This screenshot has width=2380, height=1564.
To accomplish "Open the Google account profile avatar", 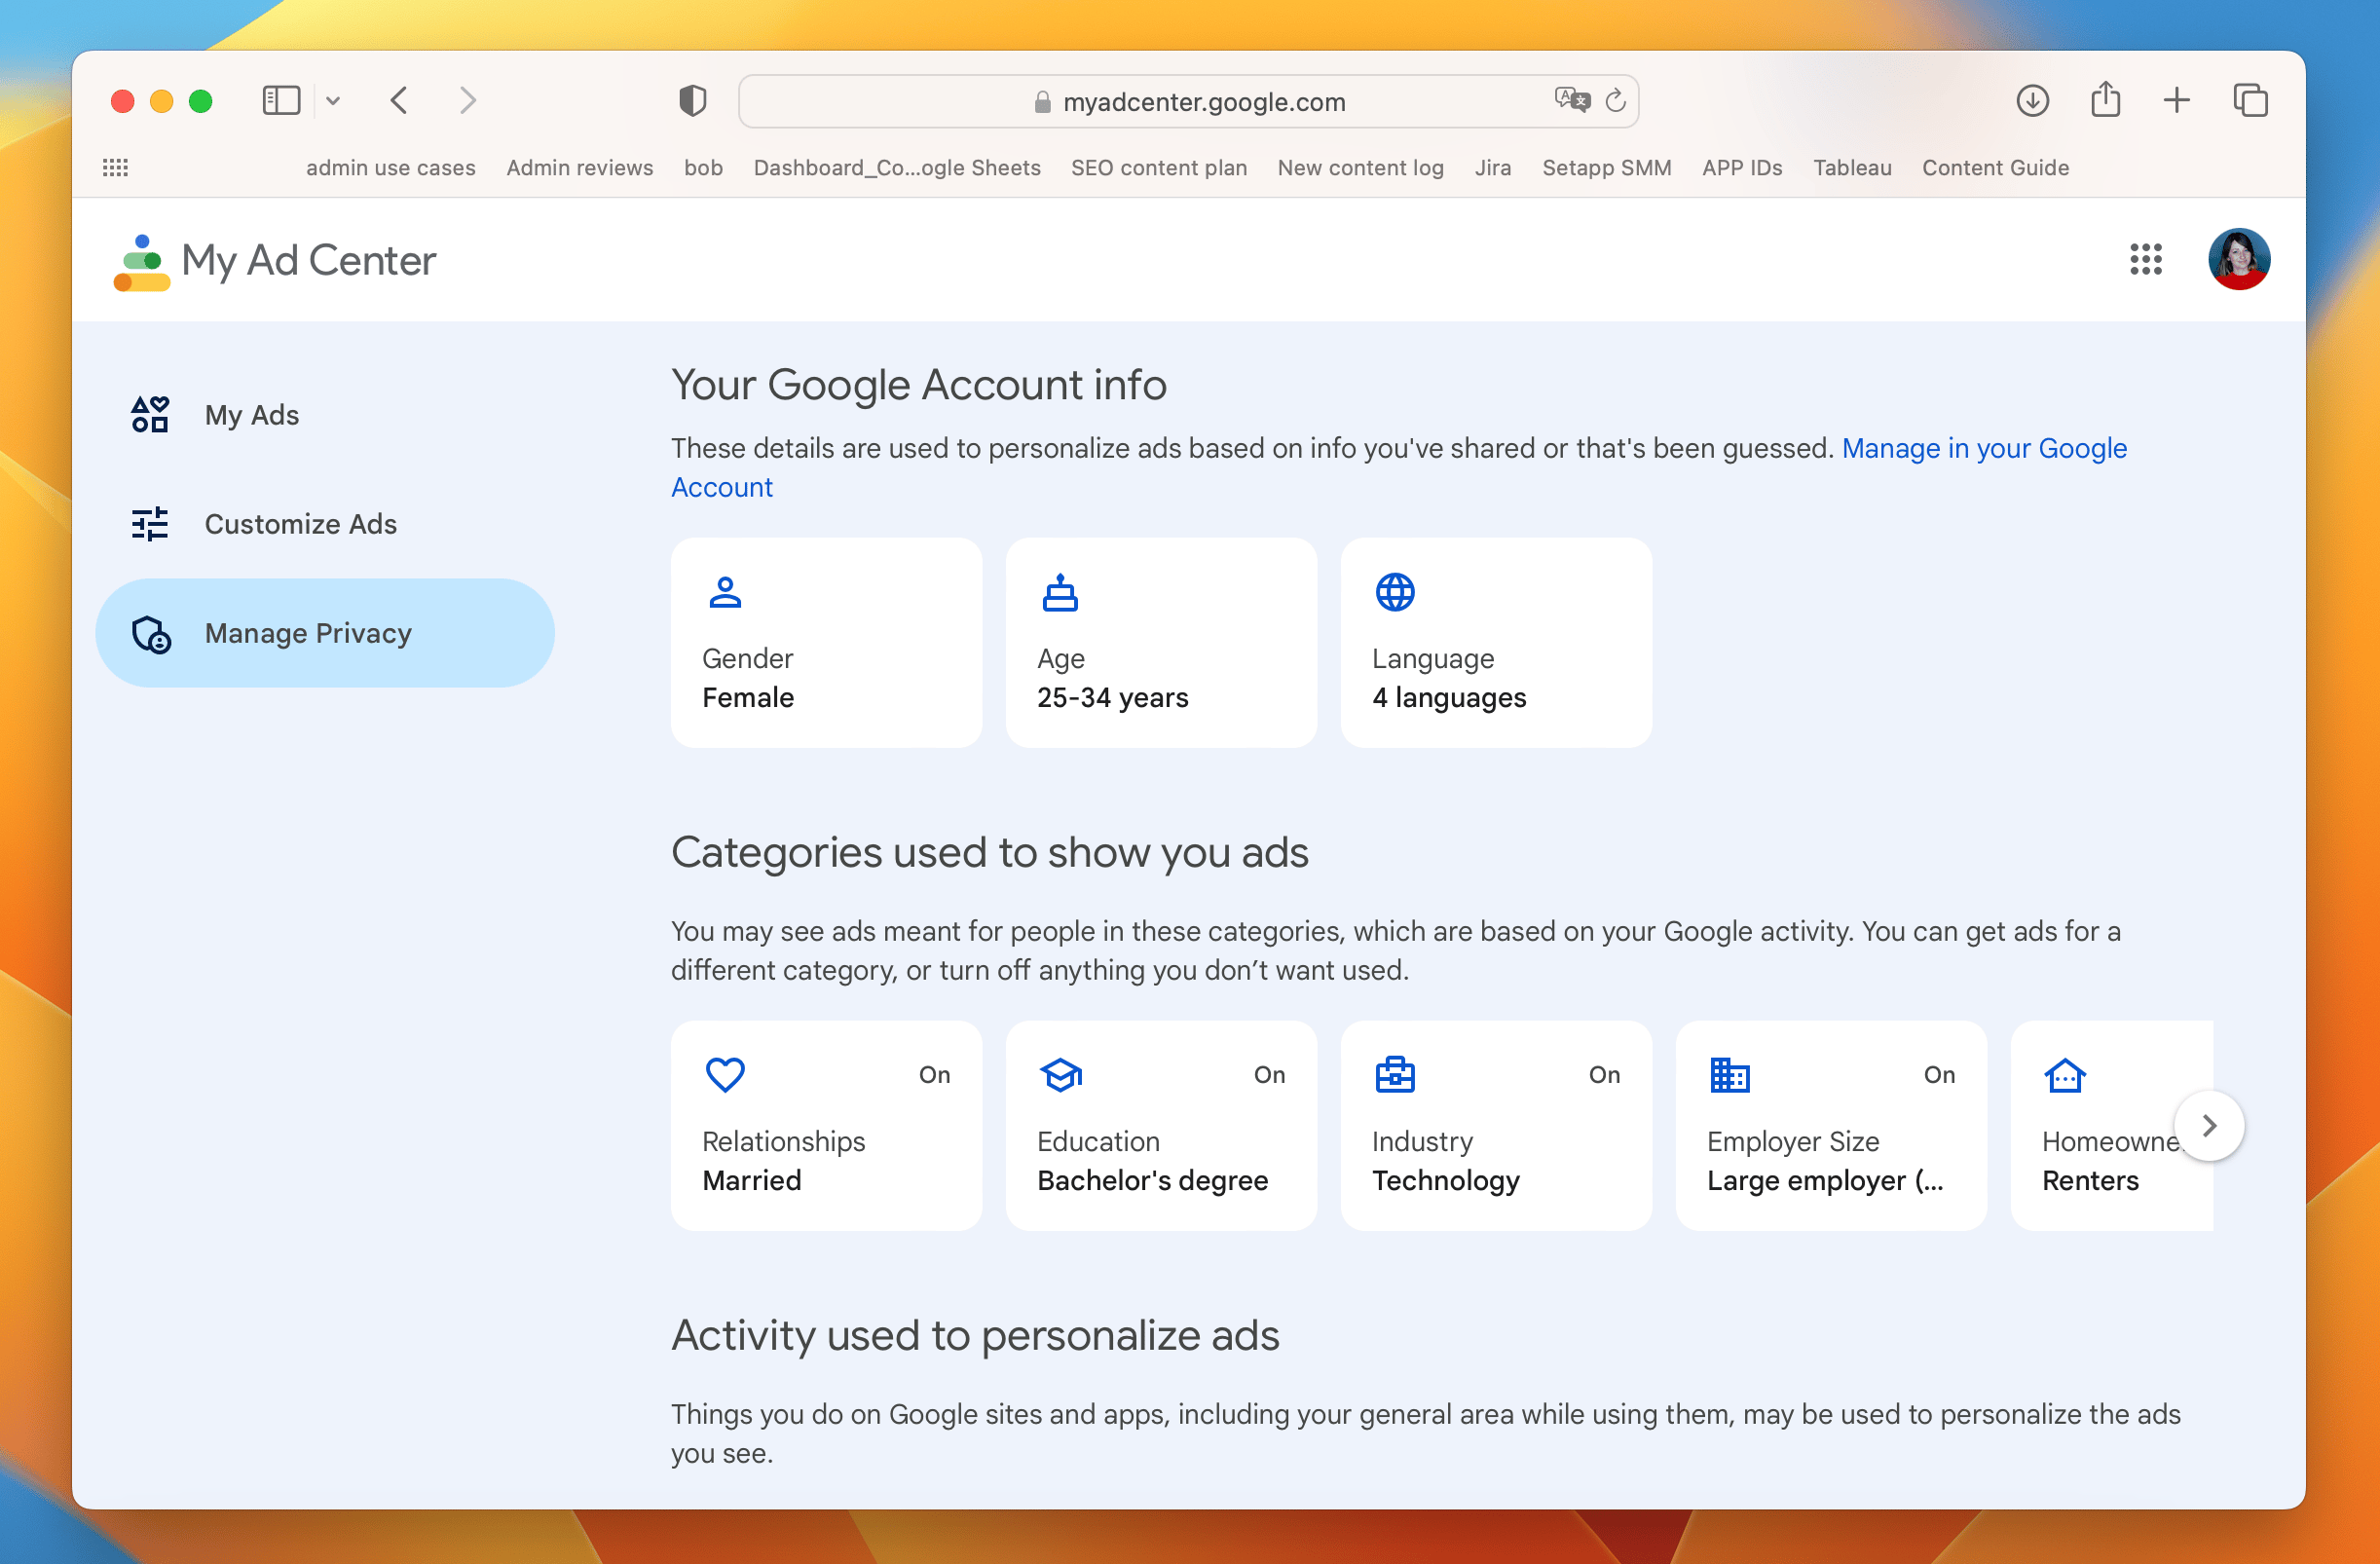I will click(2239, 259).
